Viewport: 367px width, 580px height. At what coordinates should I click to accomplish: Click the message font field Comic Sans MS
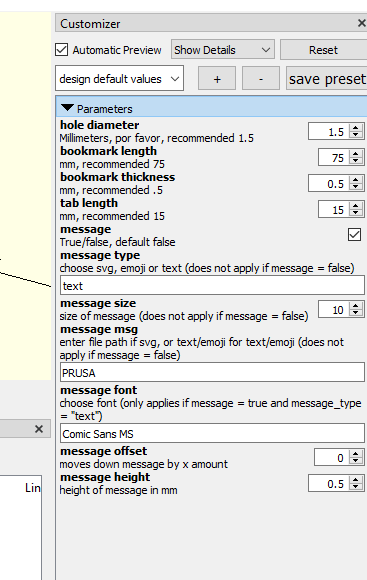(x=212, y=434)
